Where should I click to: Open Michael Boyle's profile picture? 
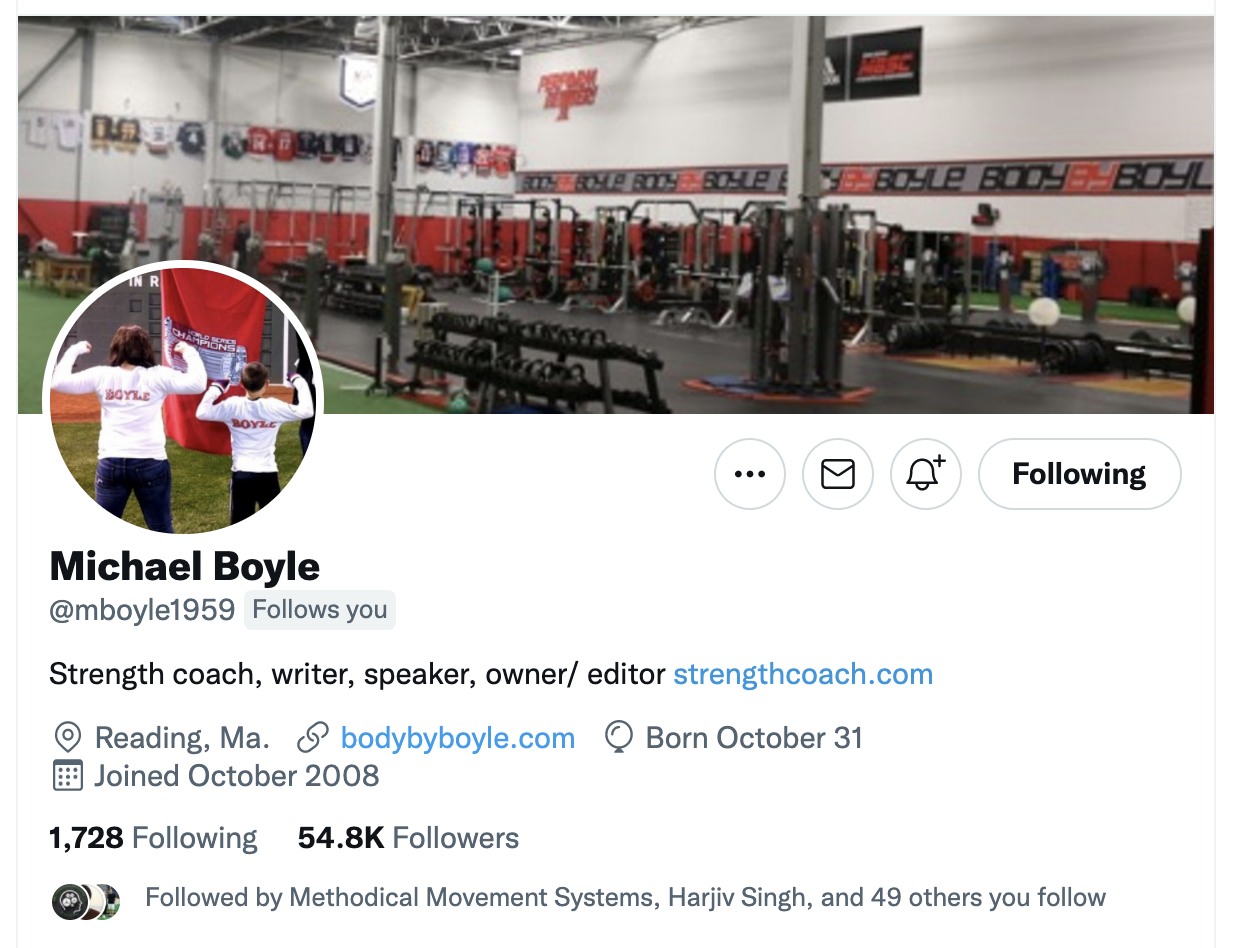pos(183,398)
